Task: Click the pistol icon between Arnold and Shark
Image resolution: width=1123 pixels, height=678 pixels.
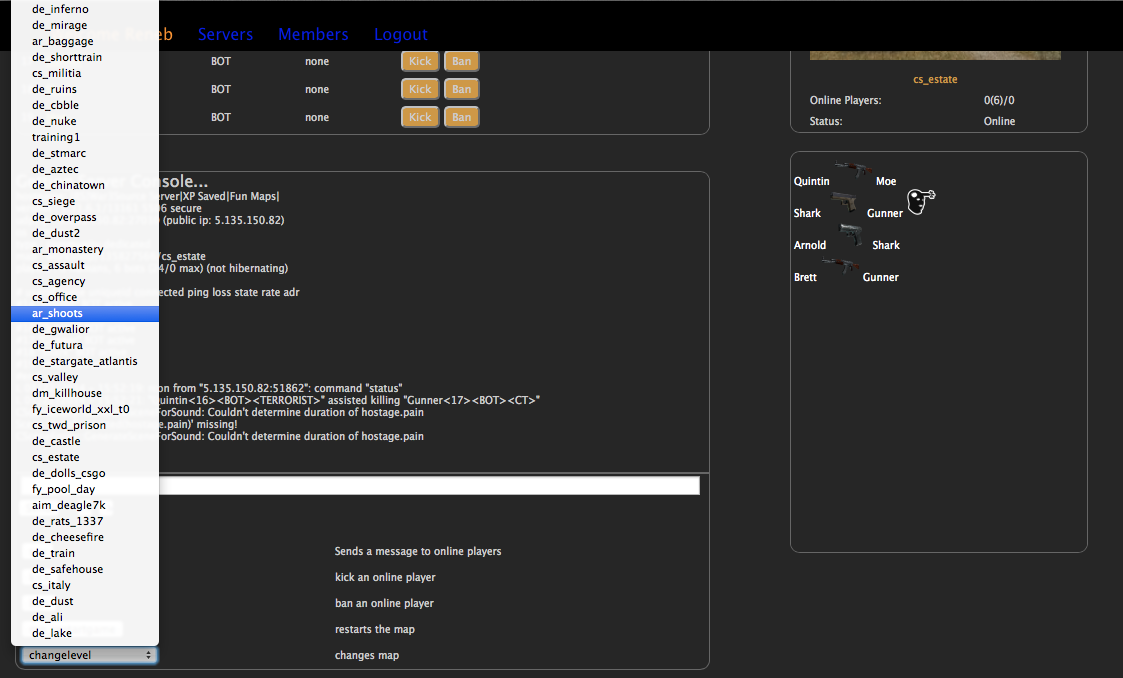Action: coord(850,235)
